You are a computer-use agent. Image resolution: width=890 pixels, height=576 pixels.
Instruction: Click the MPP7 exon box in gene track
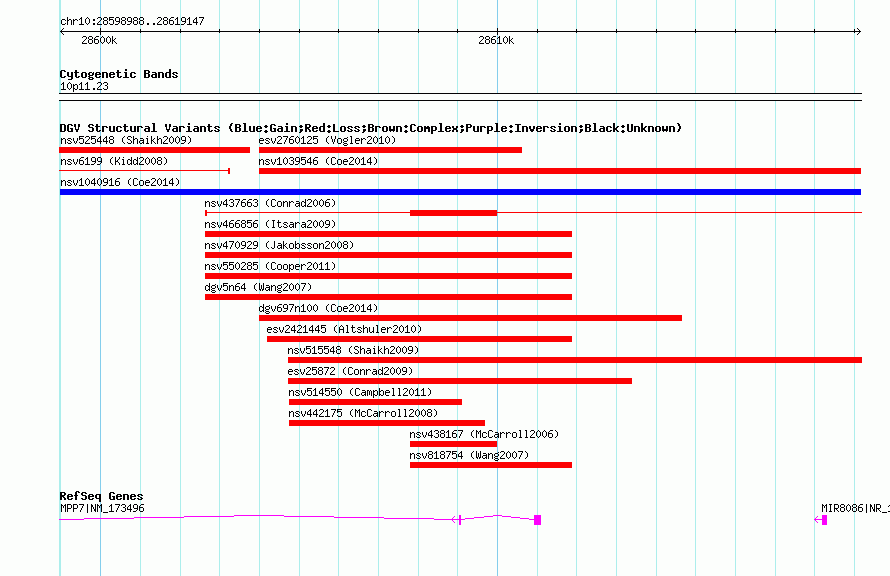tap(538, 520)
